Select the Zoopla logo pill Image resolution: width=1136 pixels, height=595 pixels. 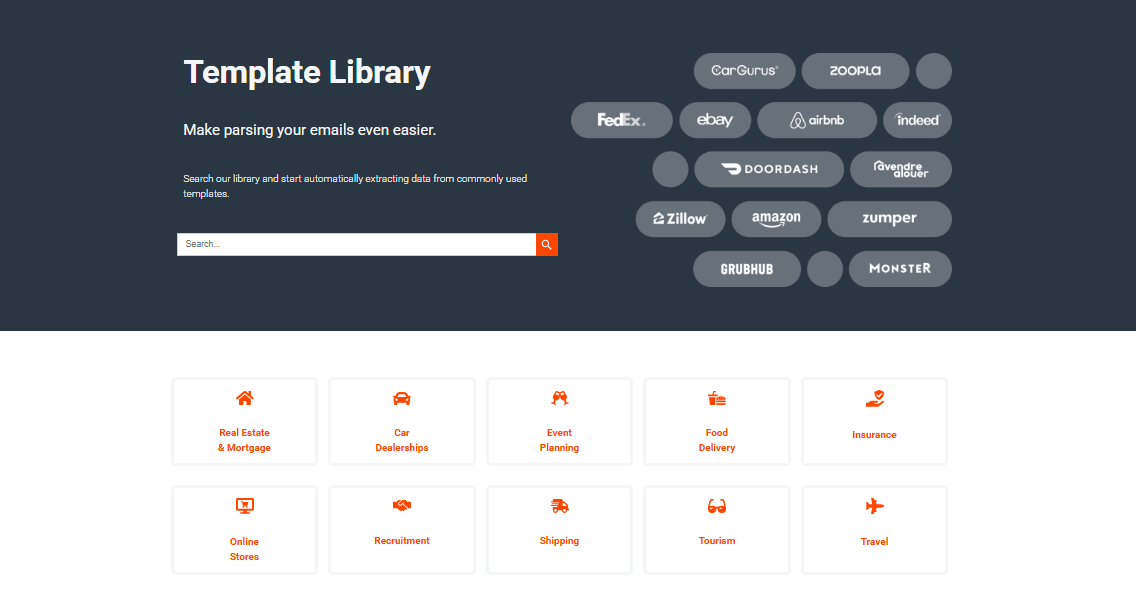click(x=855, y=71)
